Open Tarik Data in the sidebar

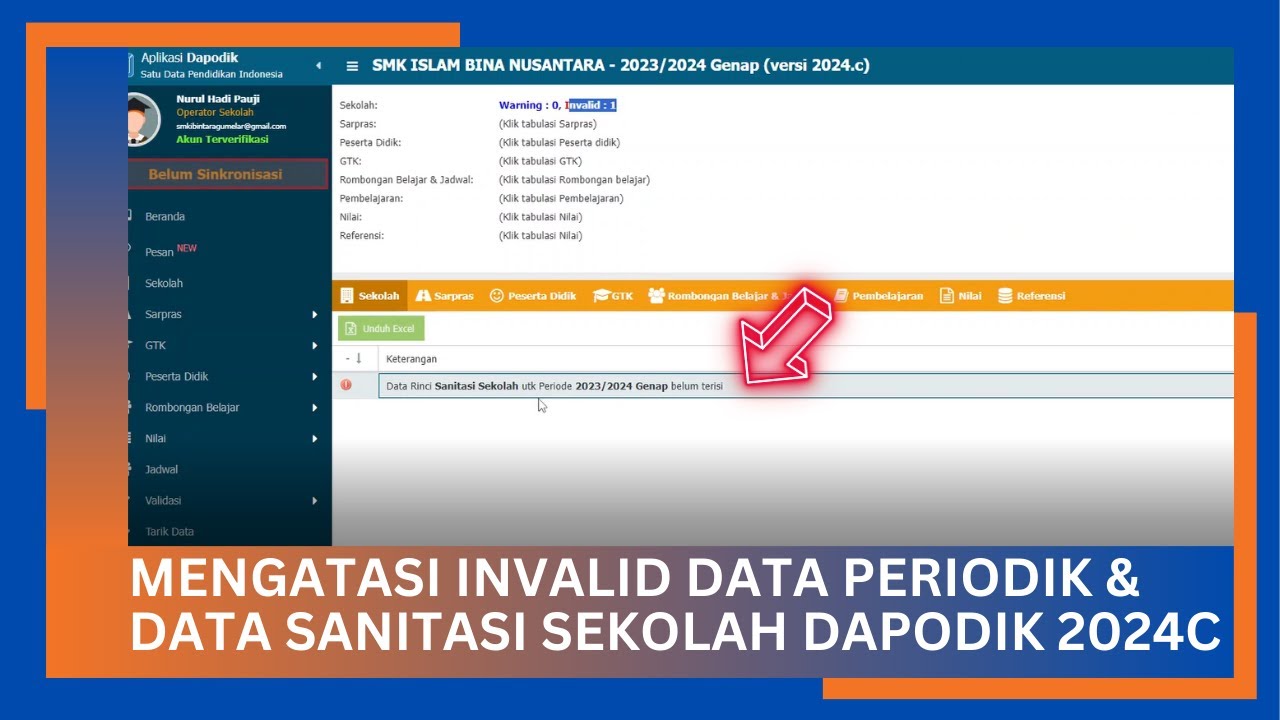170,531
